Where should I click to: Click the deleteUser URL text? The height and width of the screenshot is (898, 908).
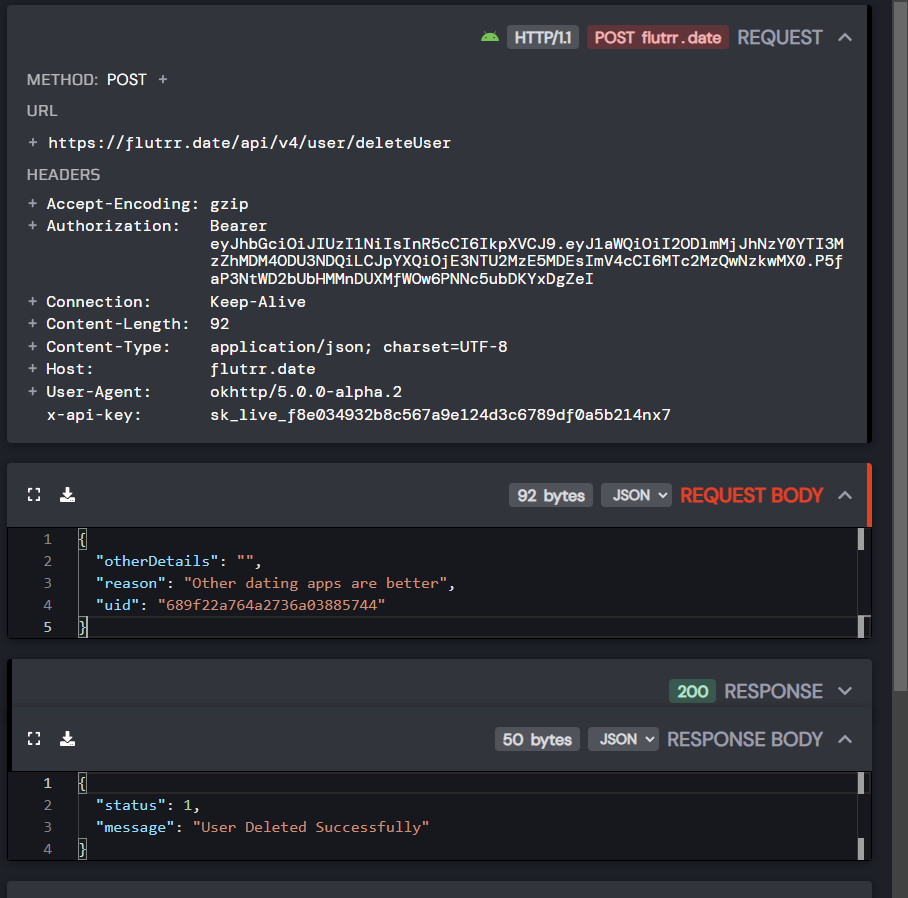point(249,142)
